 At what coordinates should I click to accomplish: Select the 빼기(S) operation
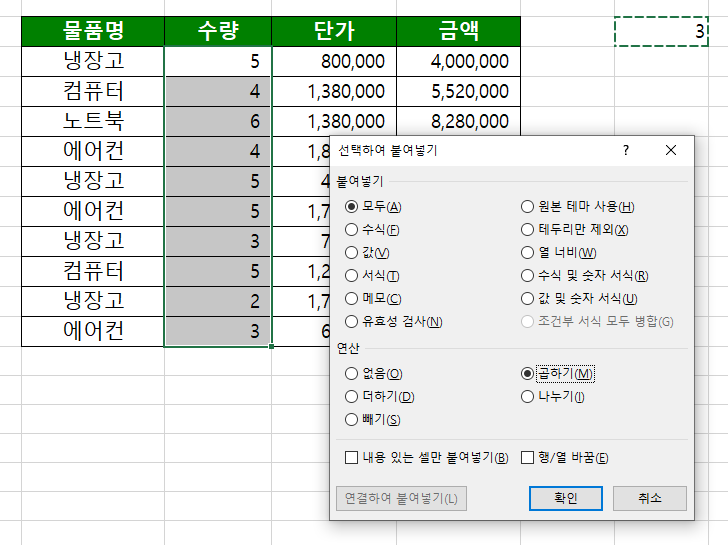pos(351,420)
